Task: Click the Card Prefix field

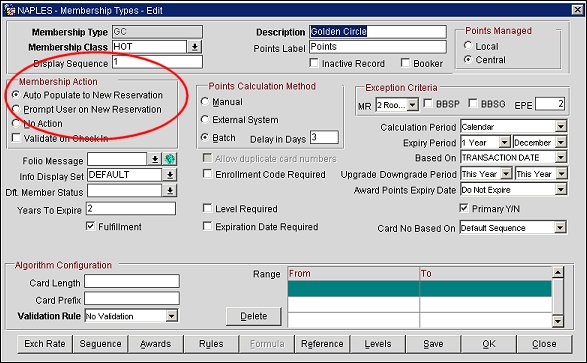Action: pyautogui.click(x=132, y=298)
